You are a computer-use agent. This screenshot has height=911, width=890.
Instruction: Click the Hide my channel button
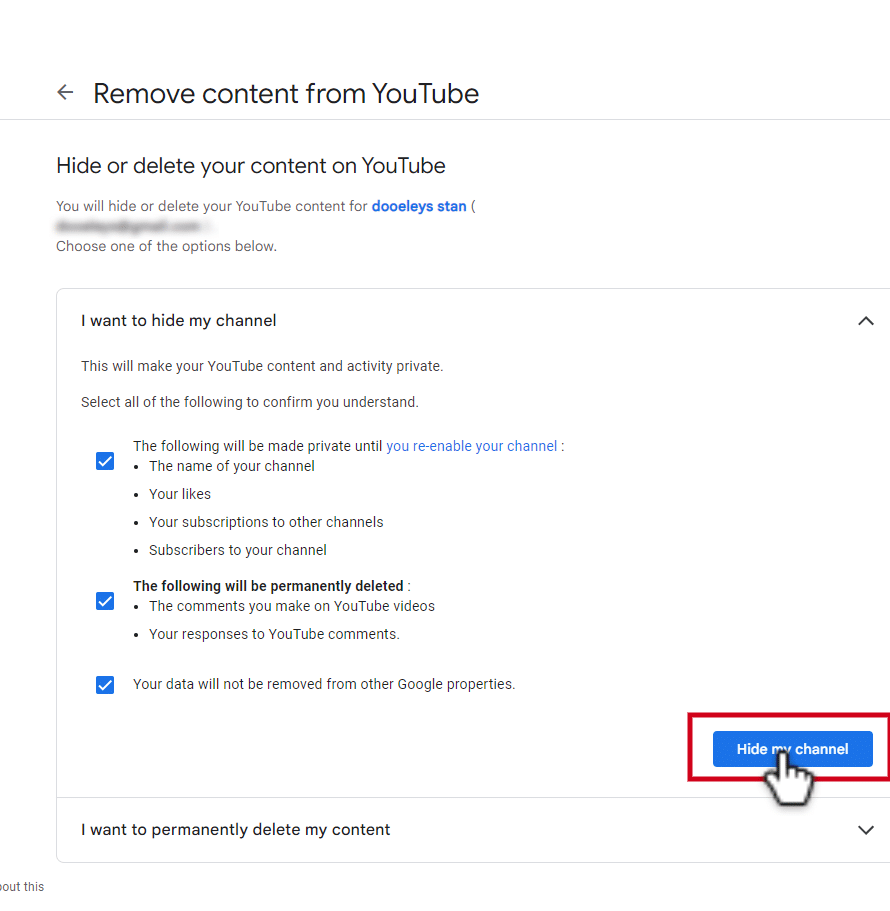coord(792,749)
